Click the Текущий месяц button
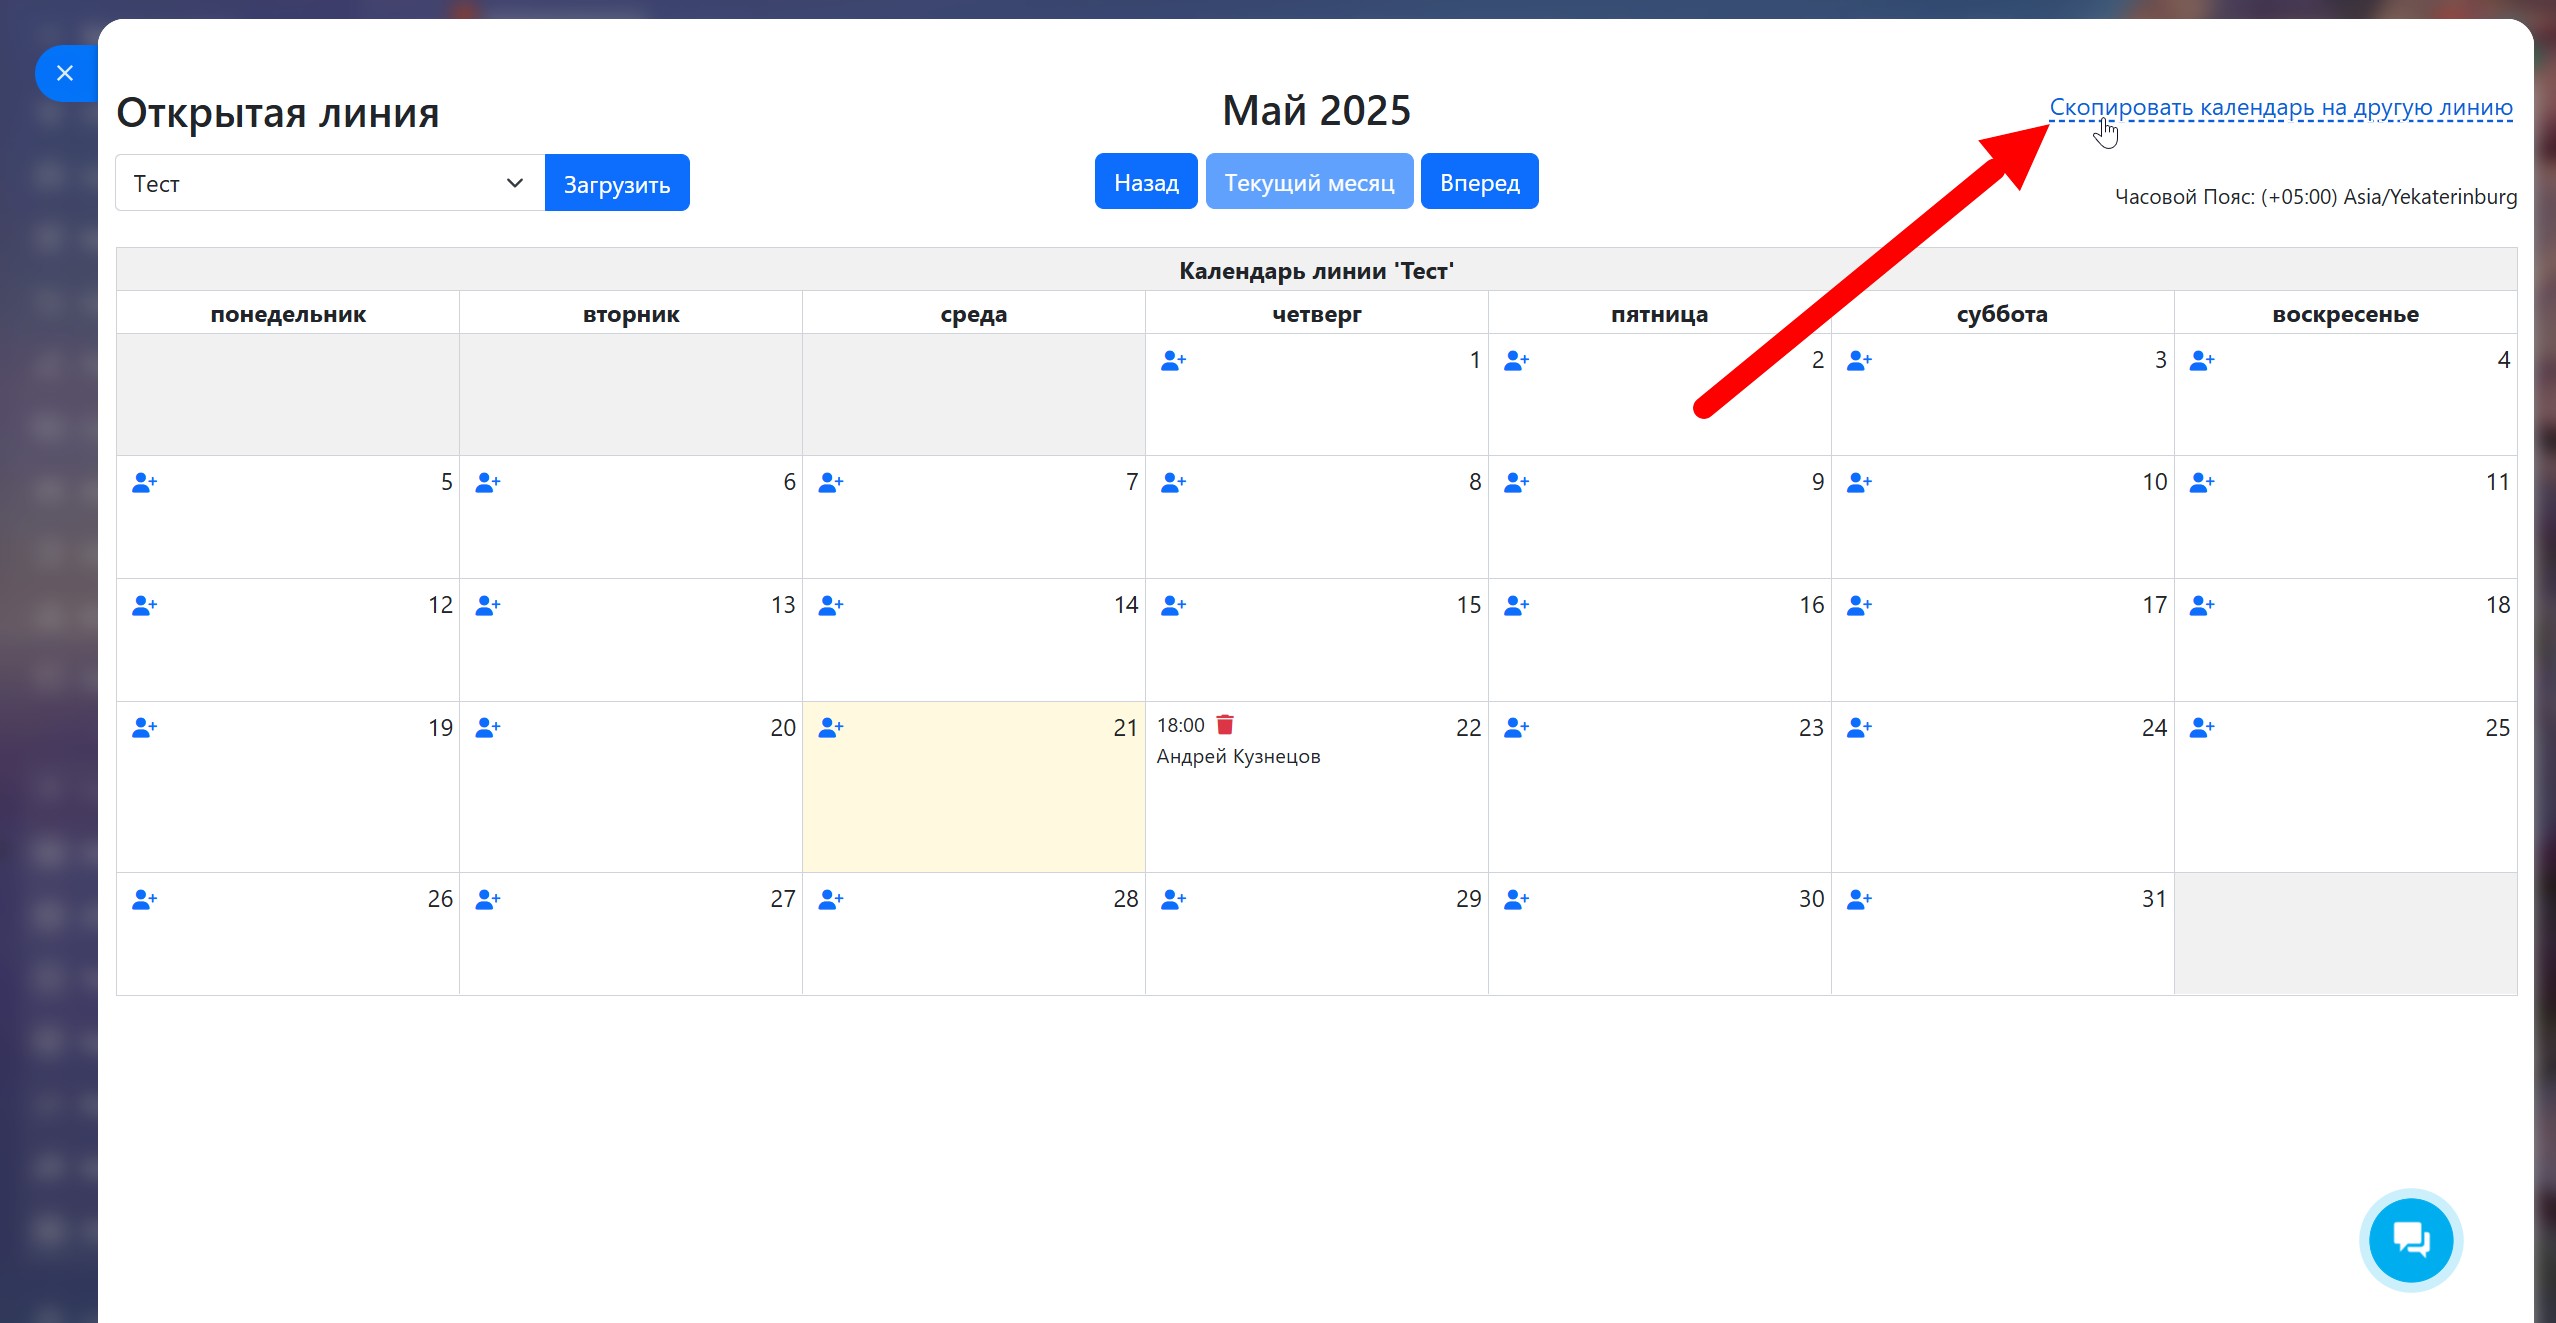The image size is (2556, 1323). pos(1308,183)
